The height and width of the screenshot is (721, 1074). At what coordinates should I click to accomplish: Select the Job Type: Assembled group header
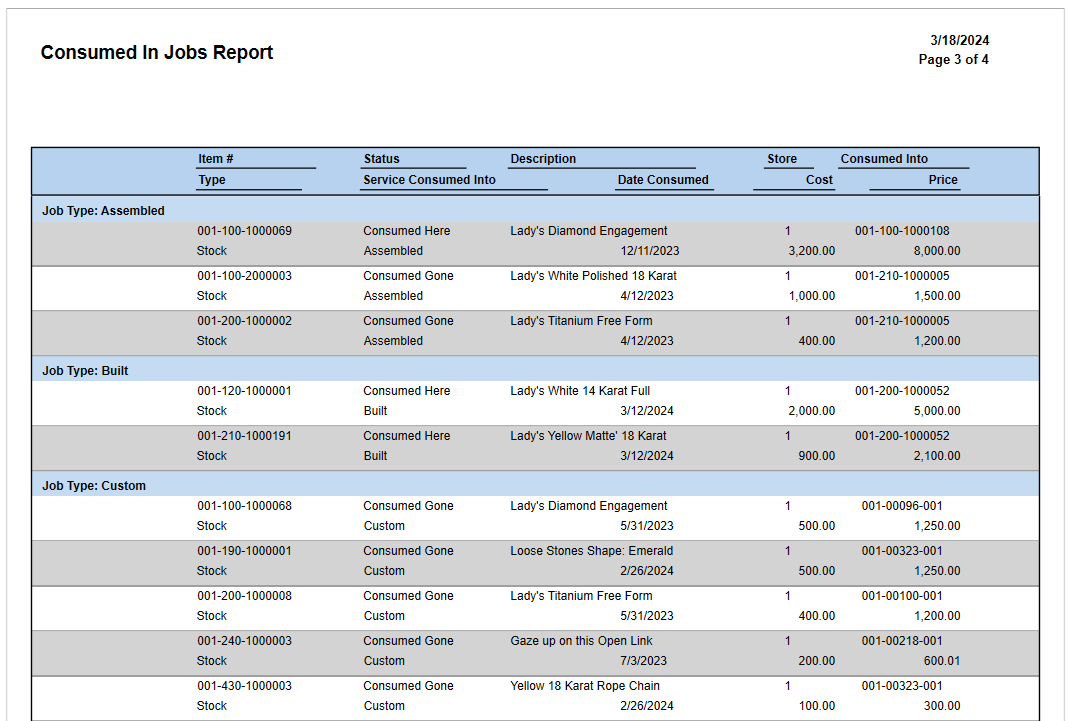click(x=103, y=211)
